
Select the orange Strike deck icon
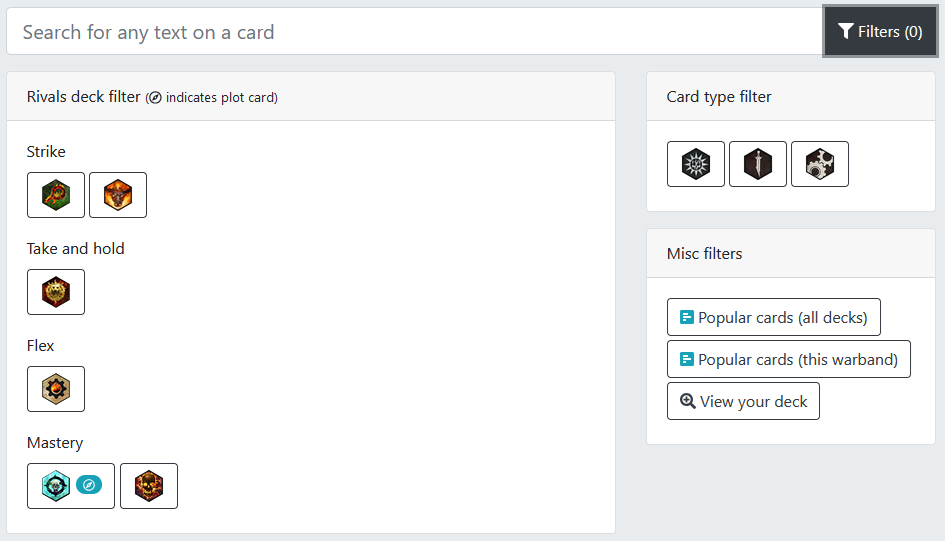118,195
